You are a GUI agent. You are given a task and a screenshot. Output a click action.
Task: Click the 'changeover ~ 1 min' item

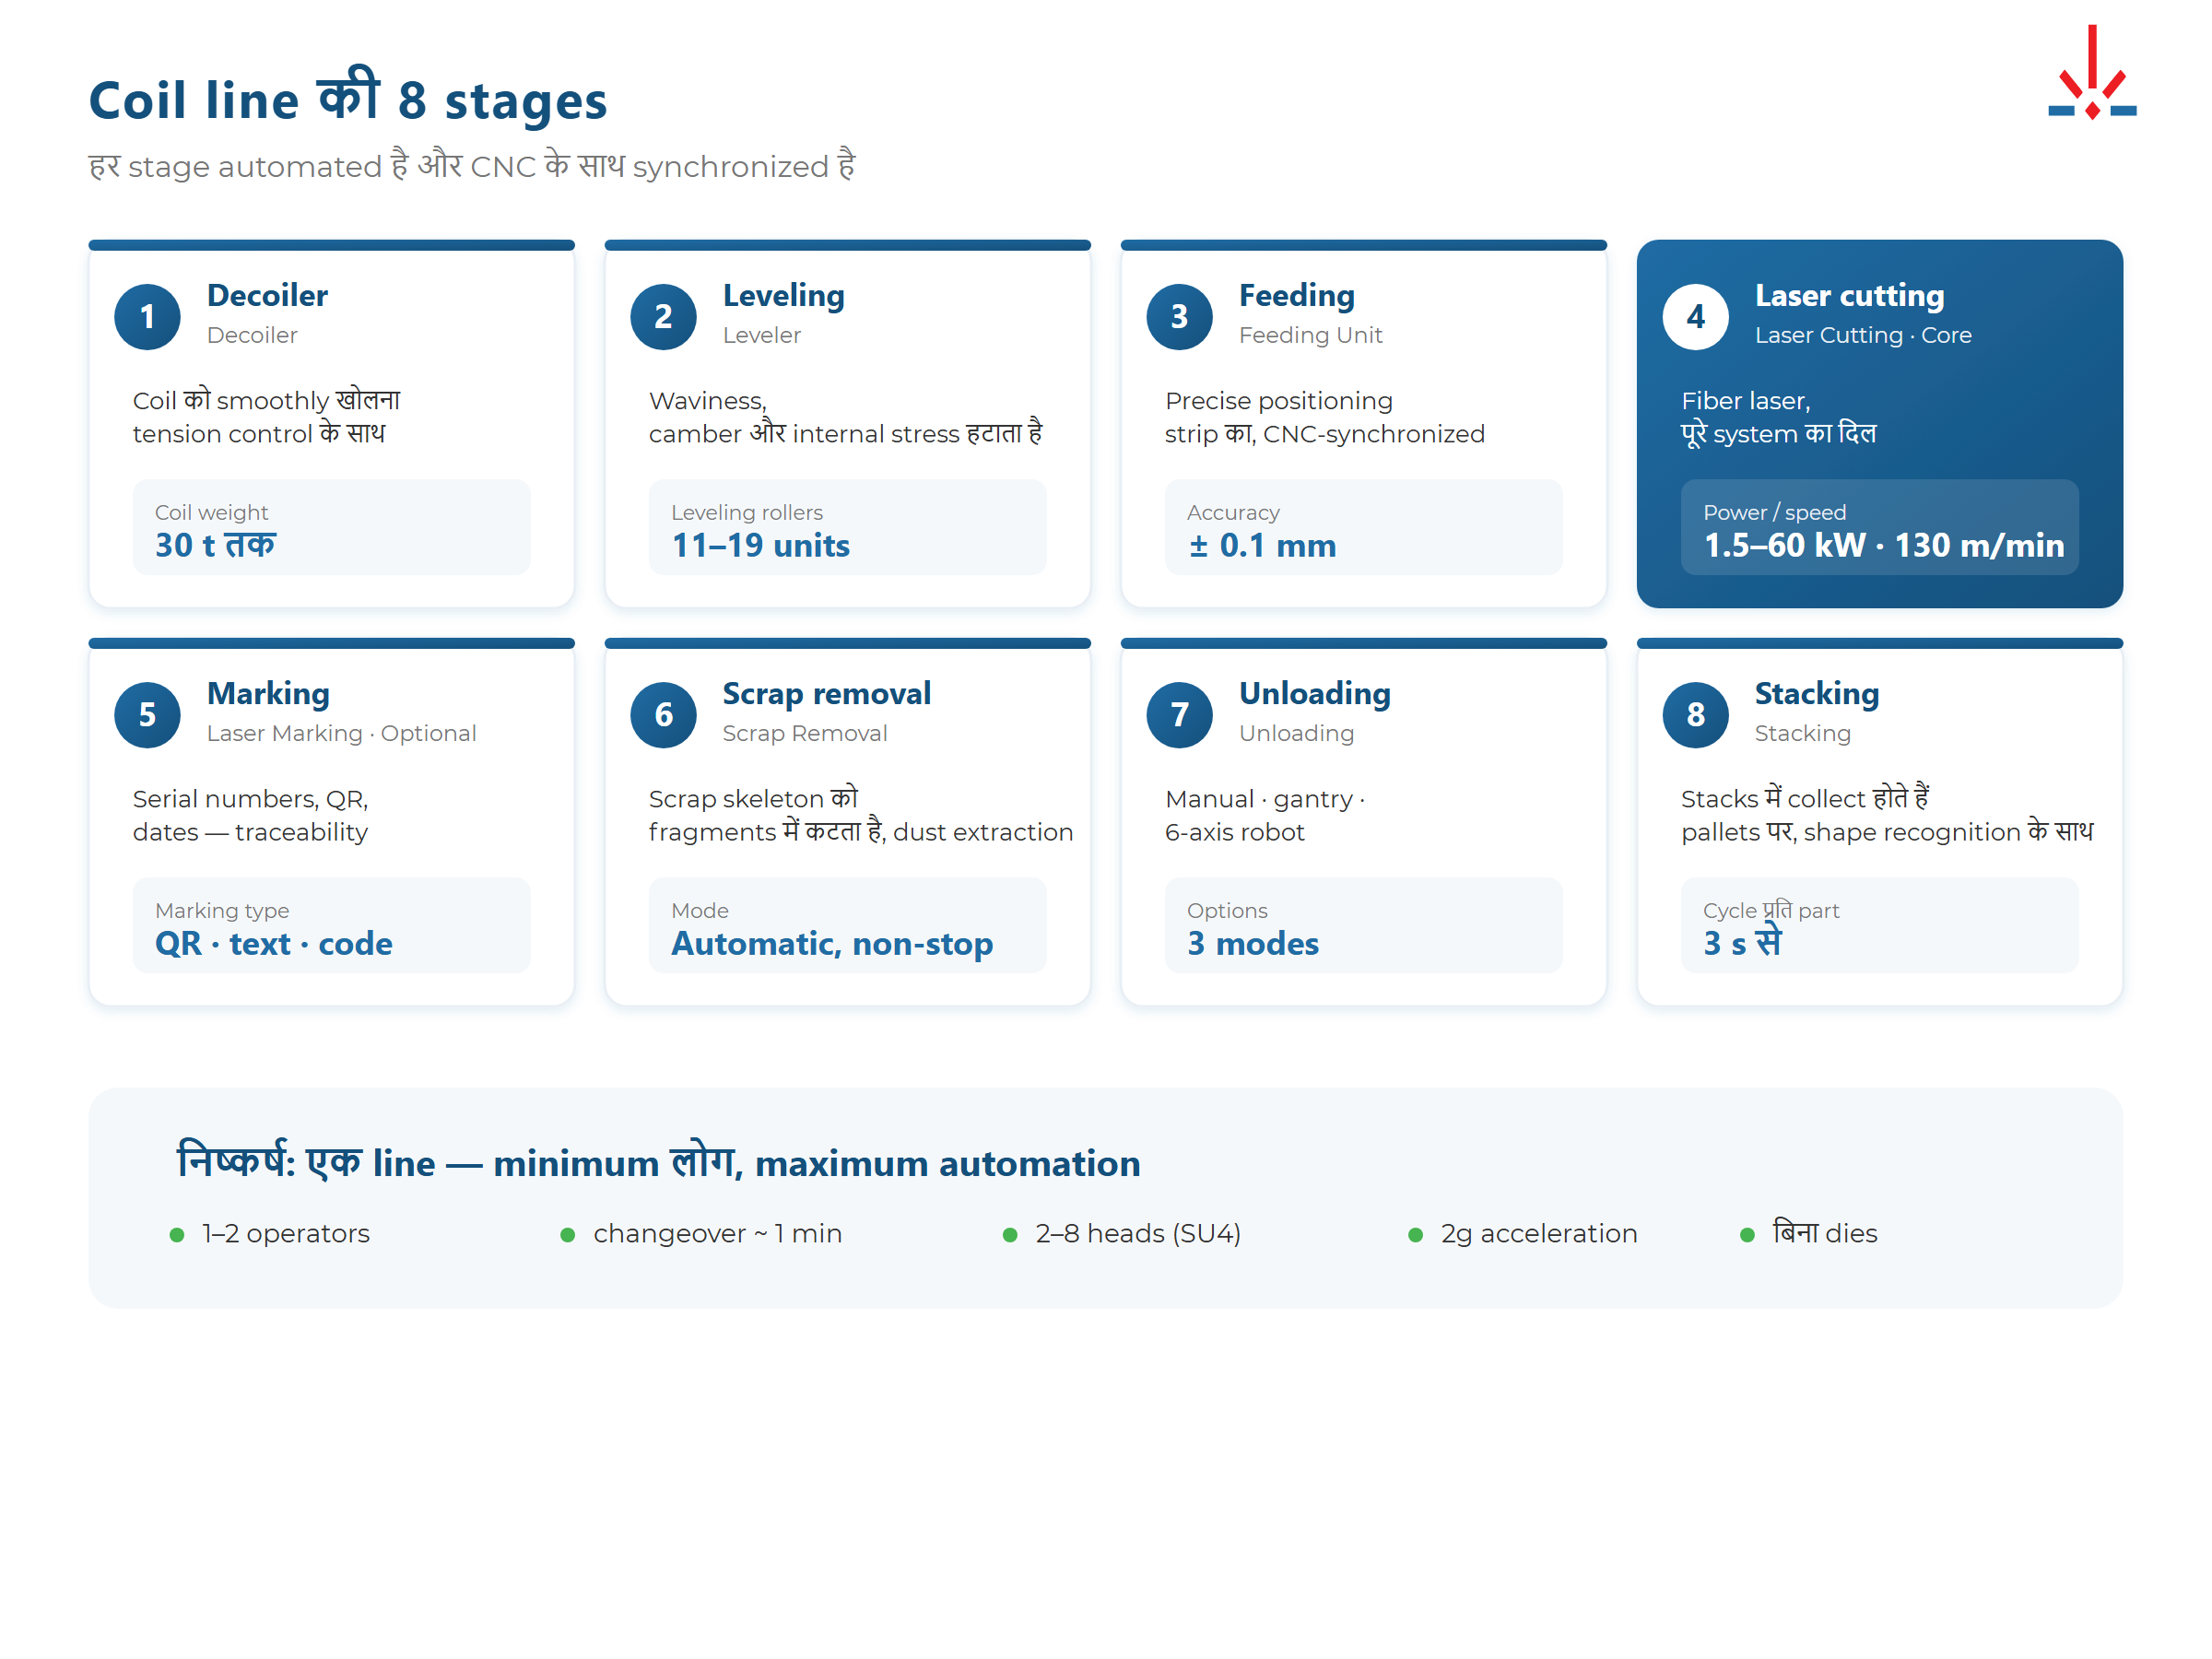(717, 1235)
